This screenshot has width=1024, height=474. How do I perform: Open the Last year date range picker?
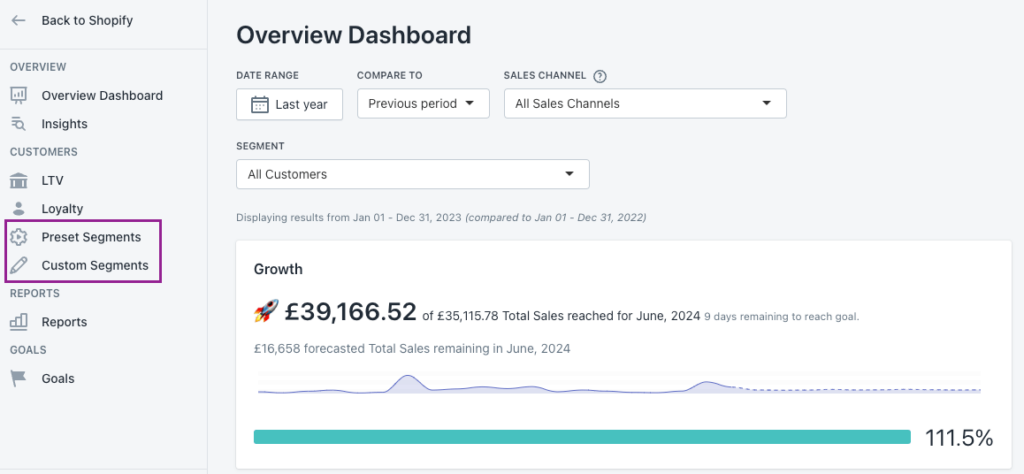(289, 104)
